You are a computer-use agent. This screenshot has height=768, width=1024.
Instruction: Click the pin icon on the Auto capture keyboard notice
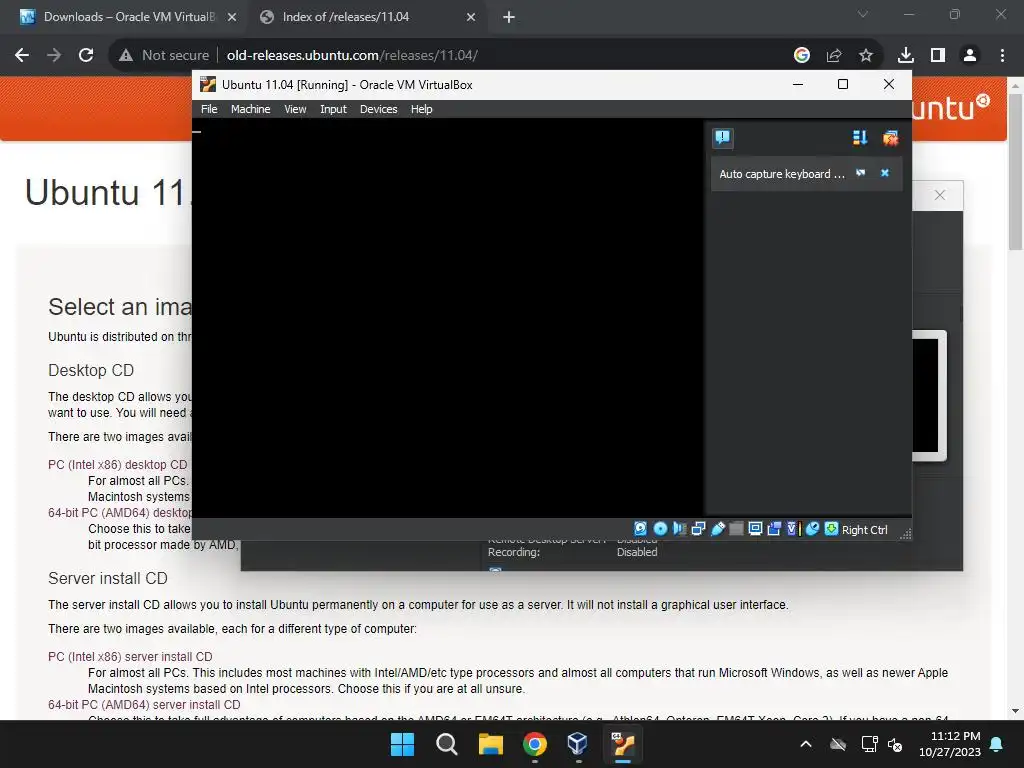coord(861,173)
